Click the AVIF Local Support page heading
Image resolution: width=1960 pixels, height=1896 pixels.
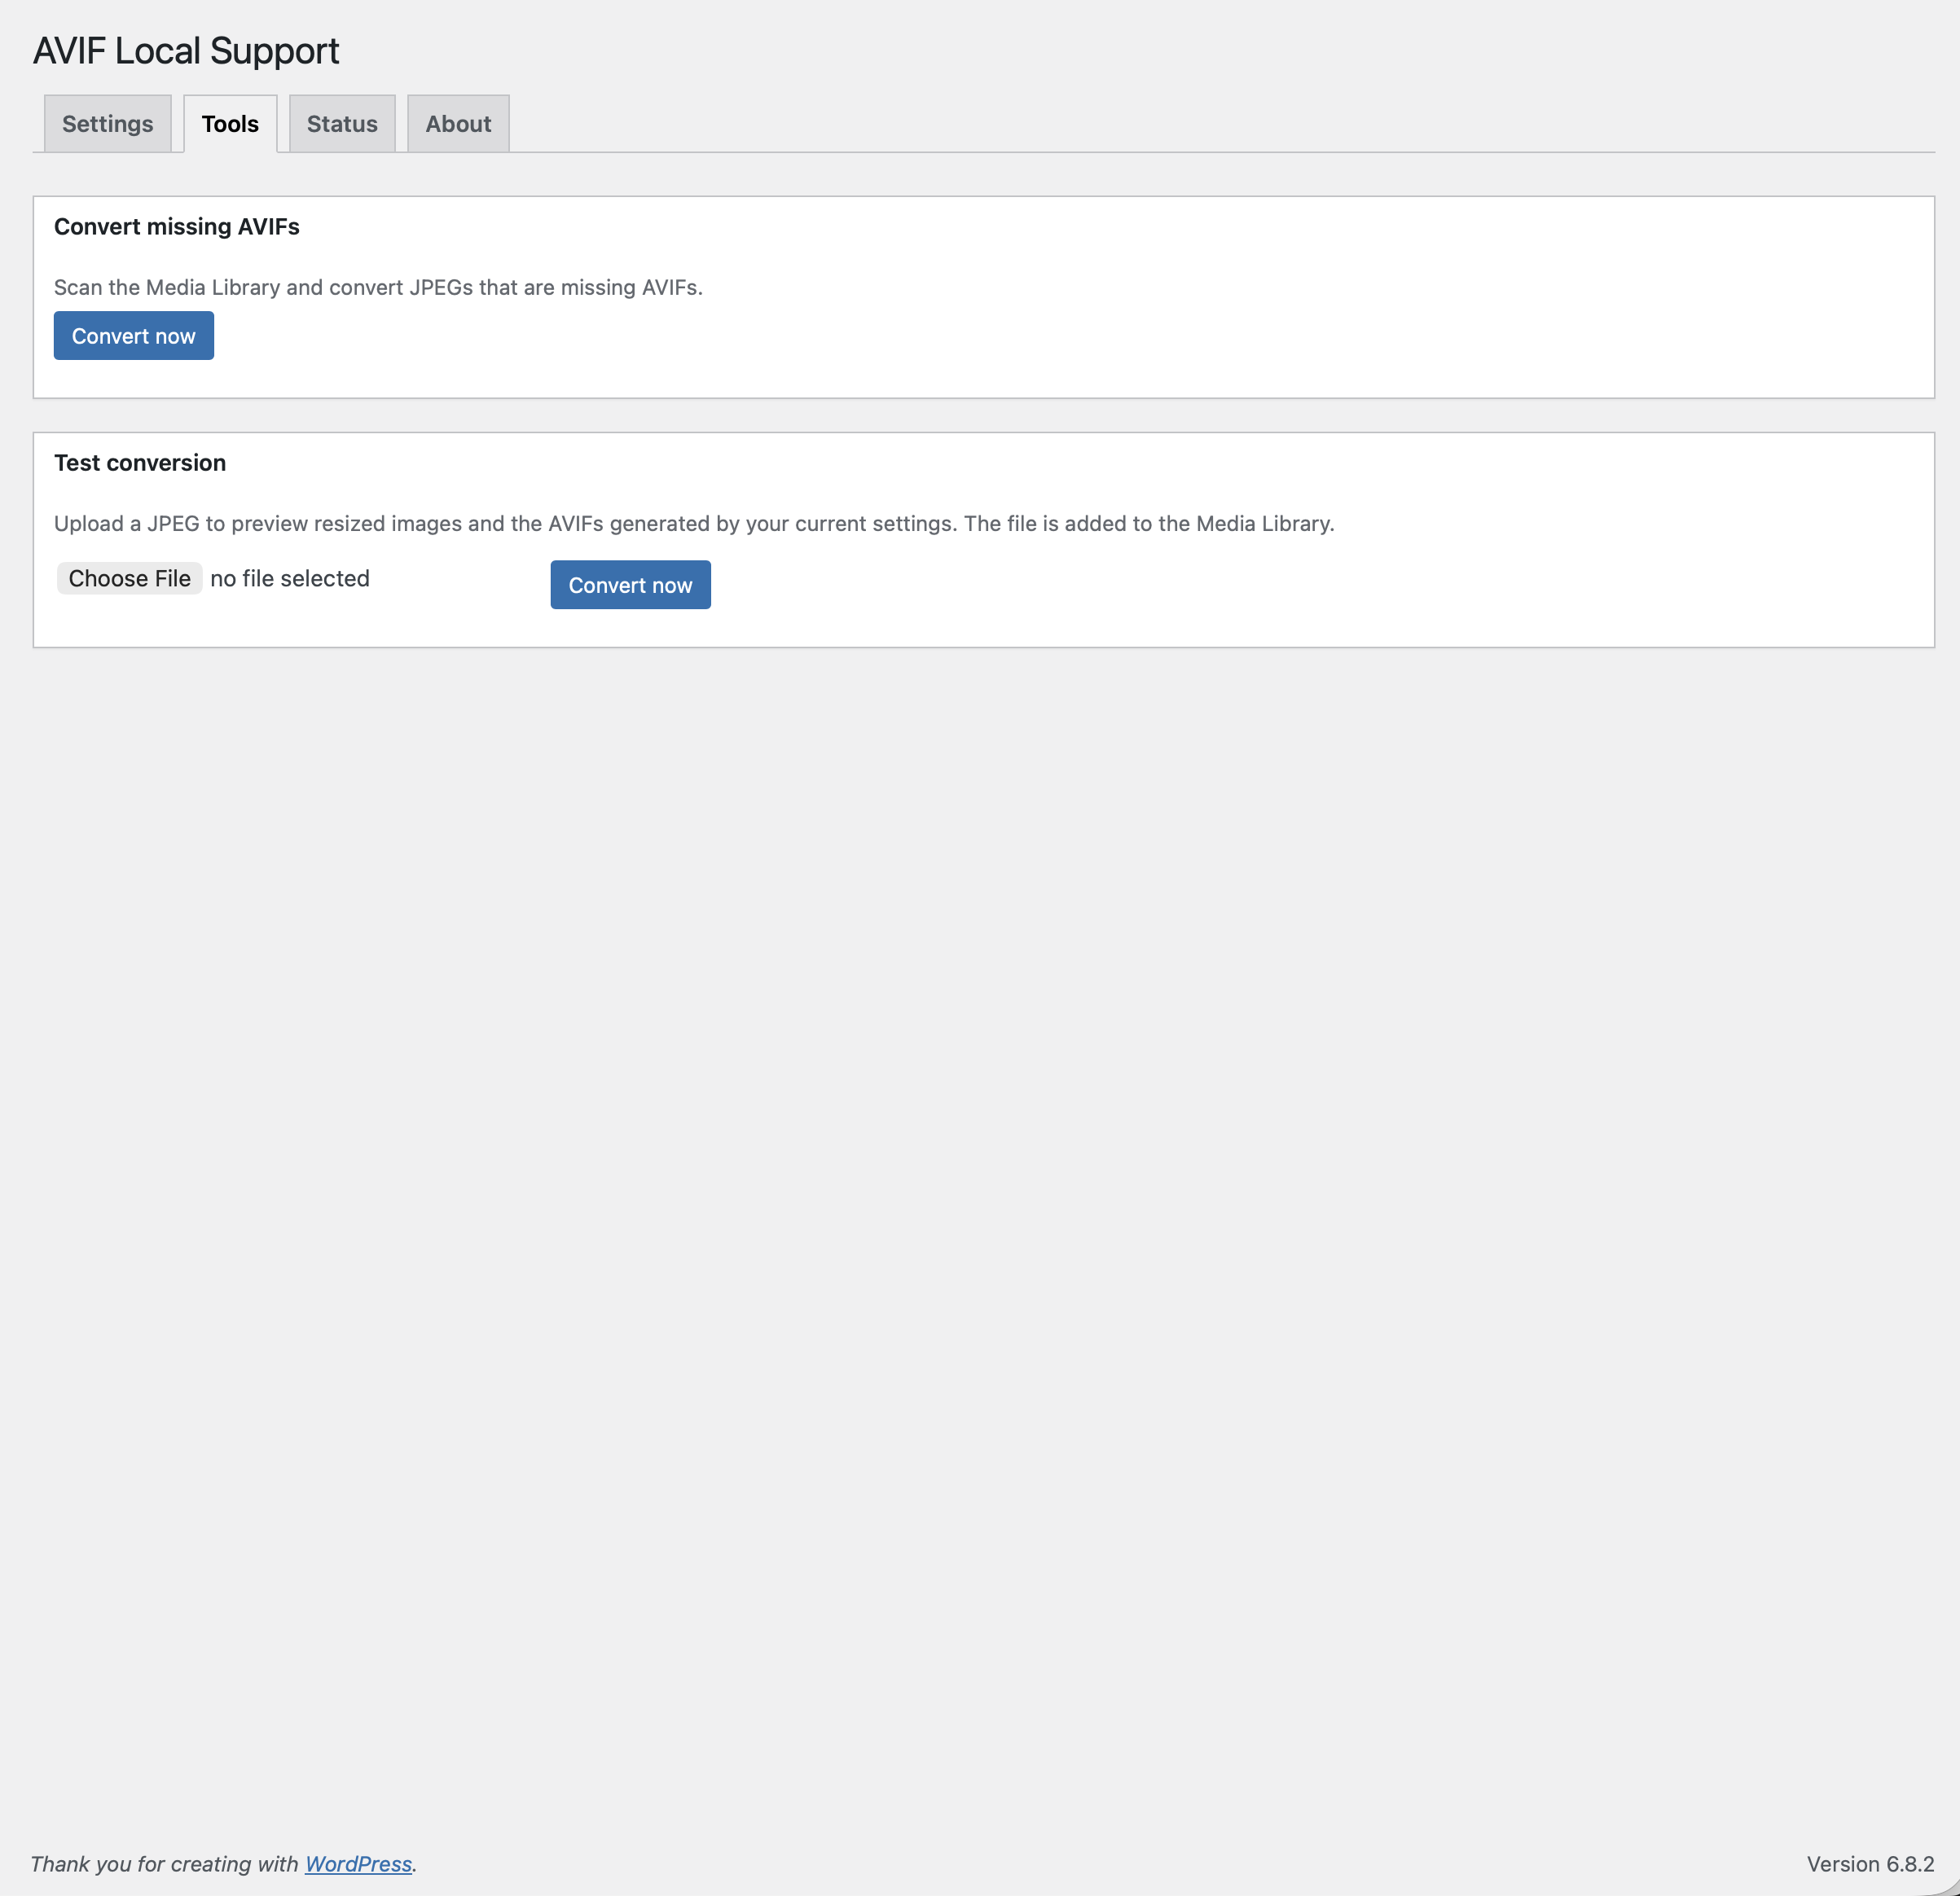coord(187,50)
